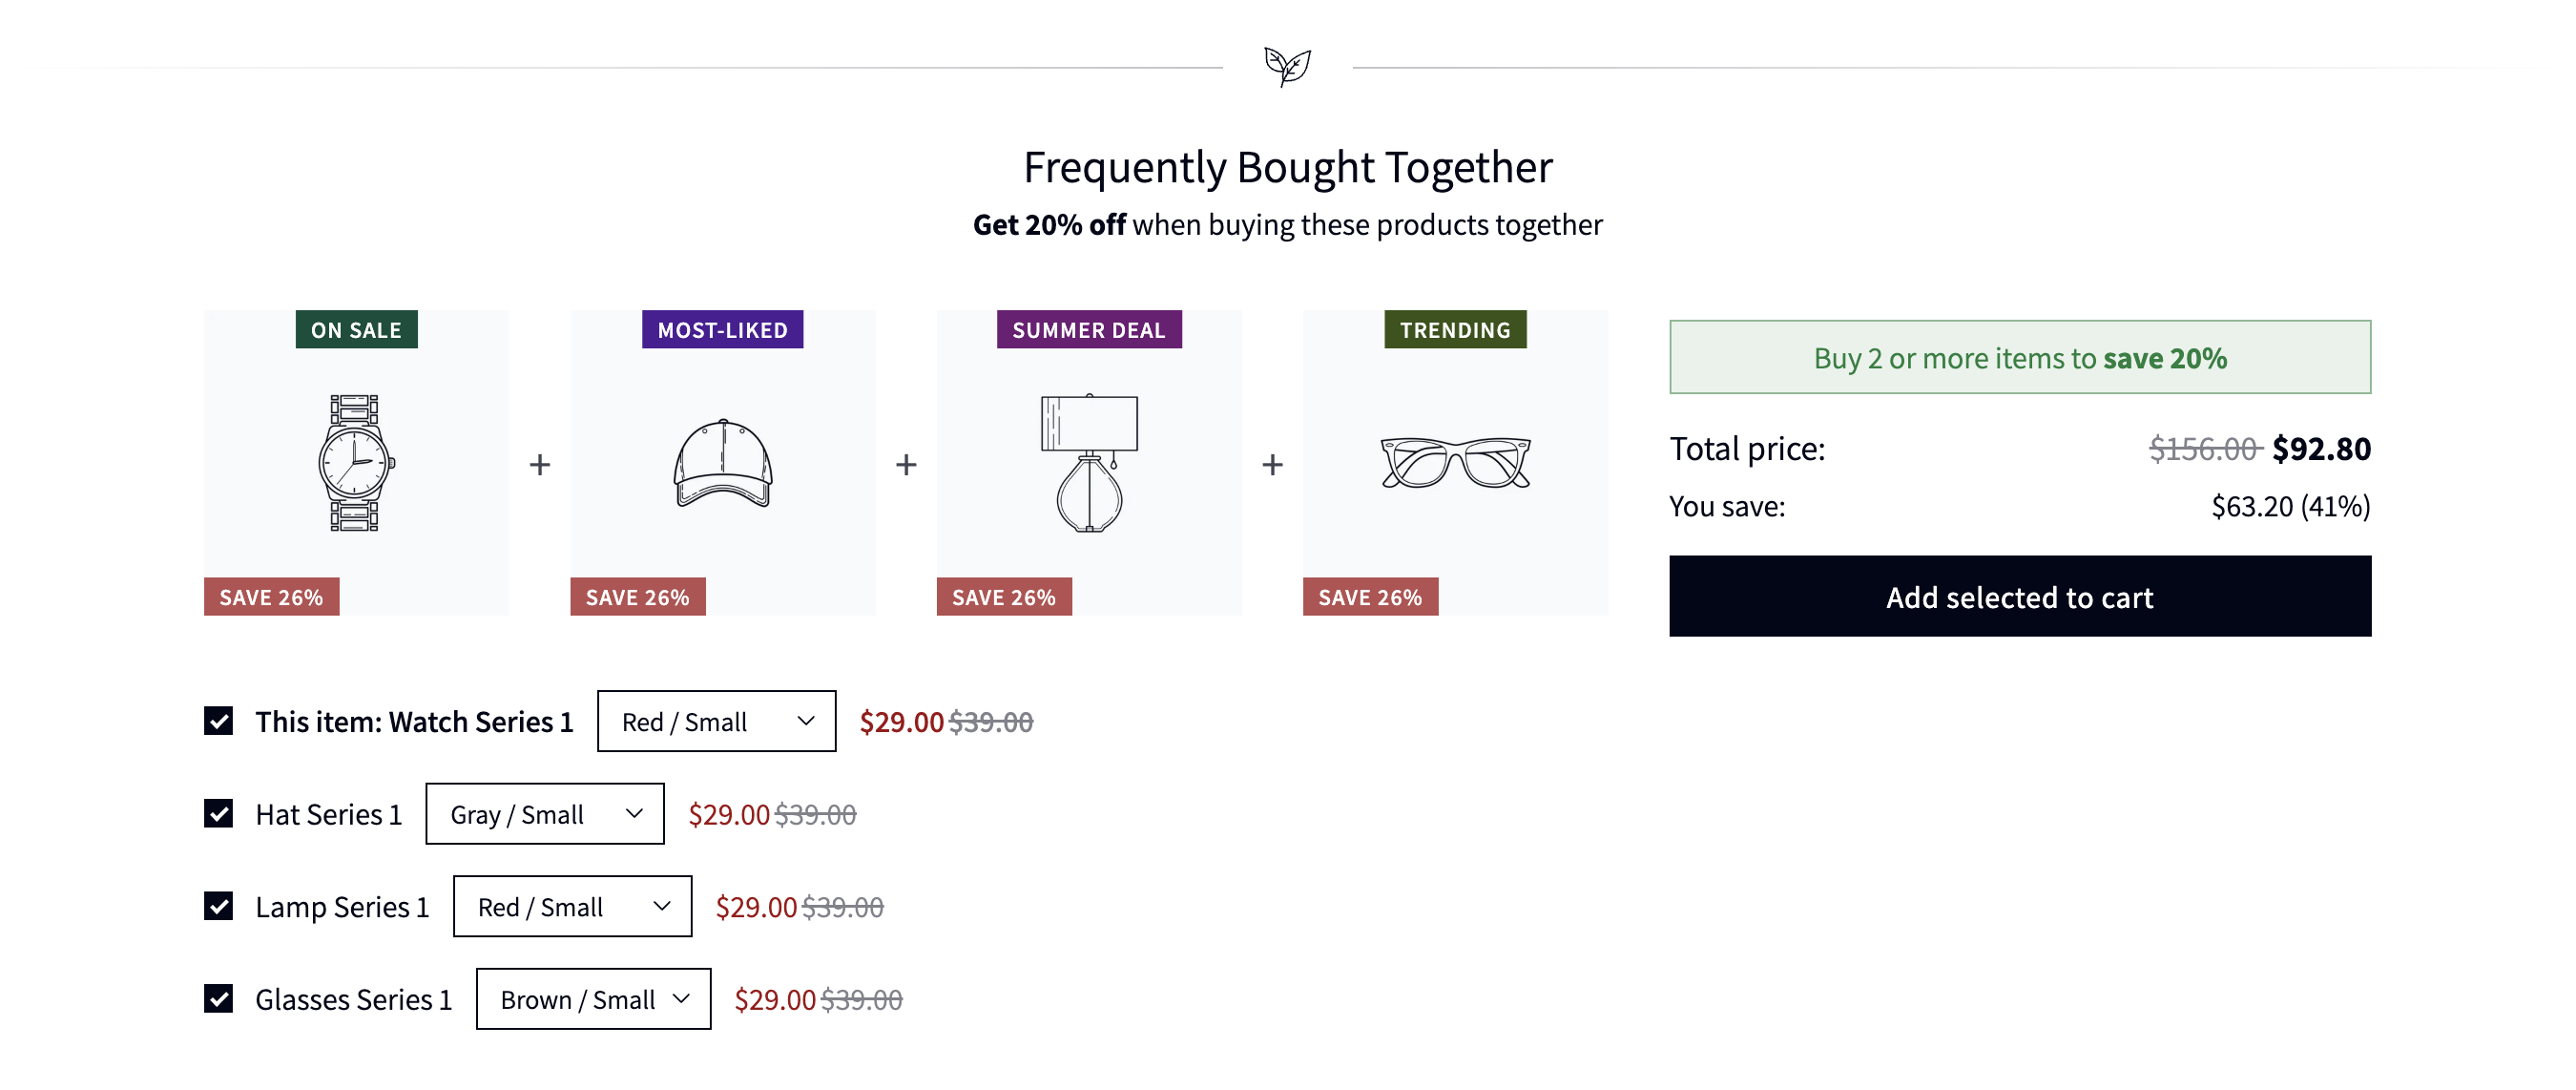Click the leaf divider icon
Viewport: 2576px width, 1090px height.
pos(1287,67)
